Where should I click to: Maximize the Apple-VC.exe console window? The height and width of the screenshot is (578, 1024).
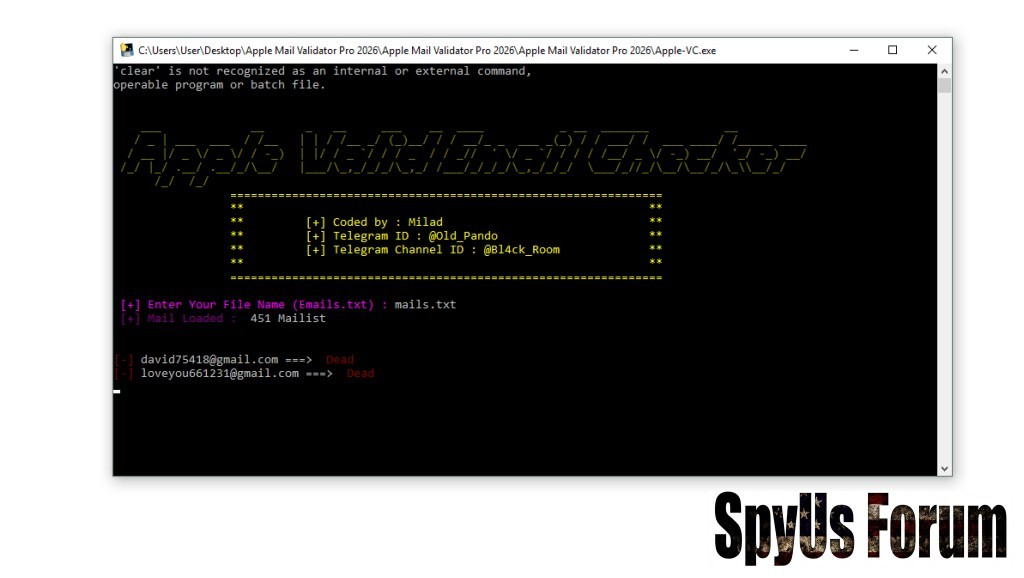tap(893, 50)
